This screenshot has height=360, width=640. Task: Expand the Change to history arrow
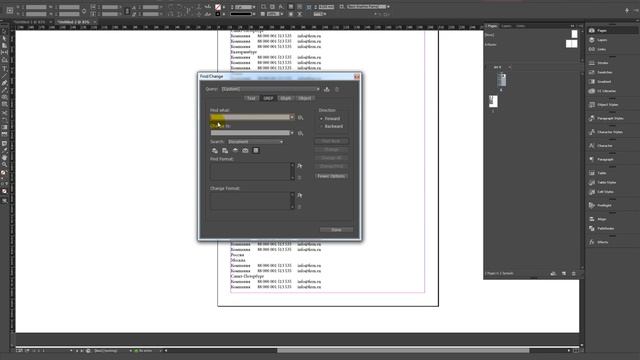click(x=292, y=133)
